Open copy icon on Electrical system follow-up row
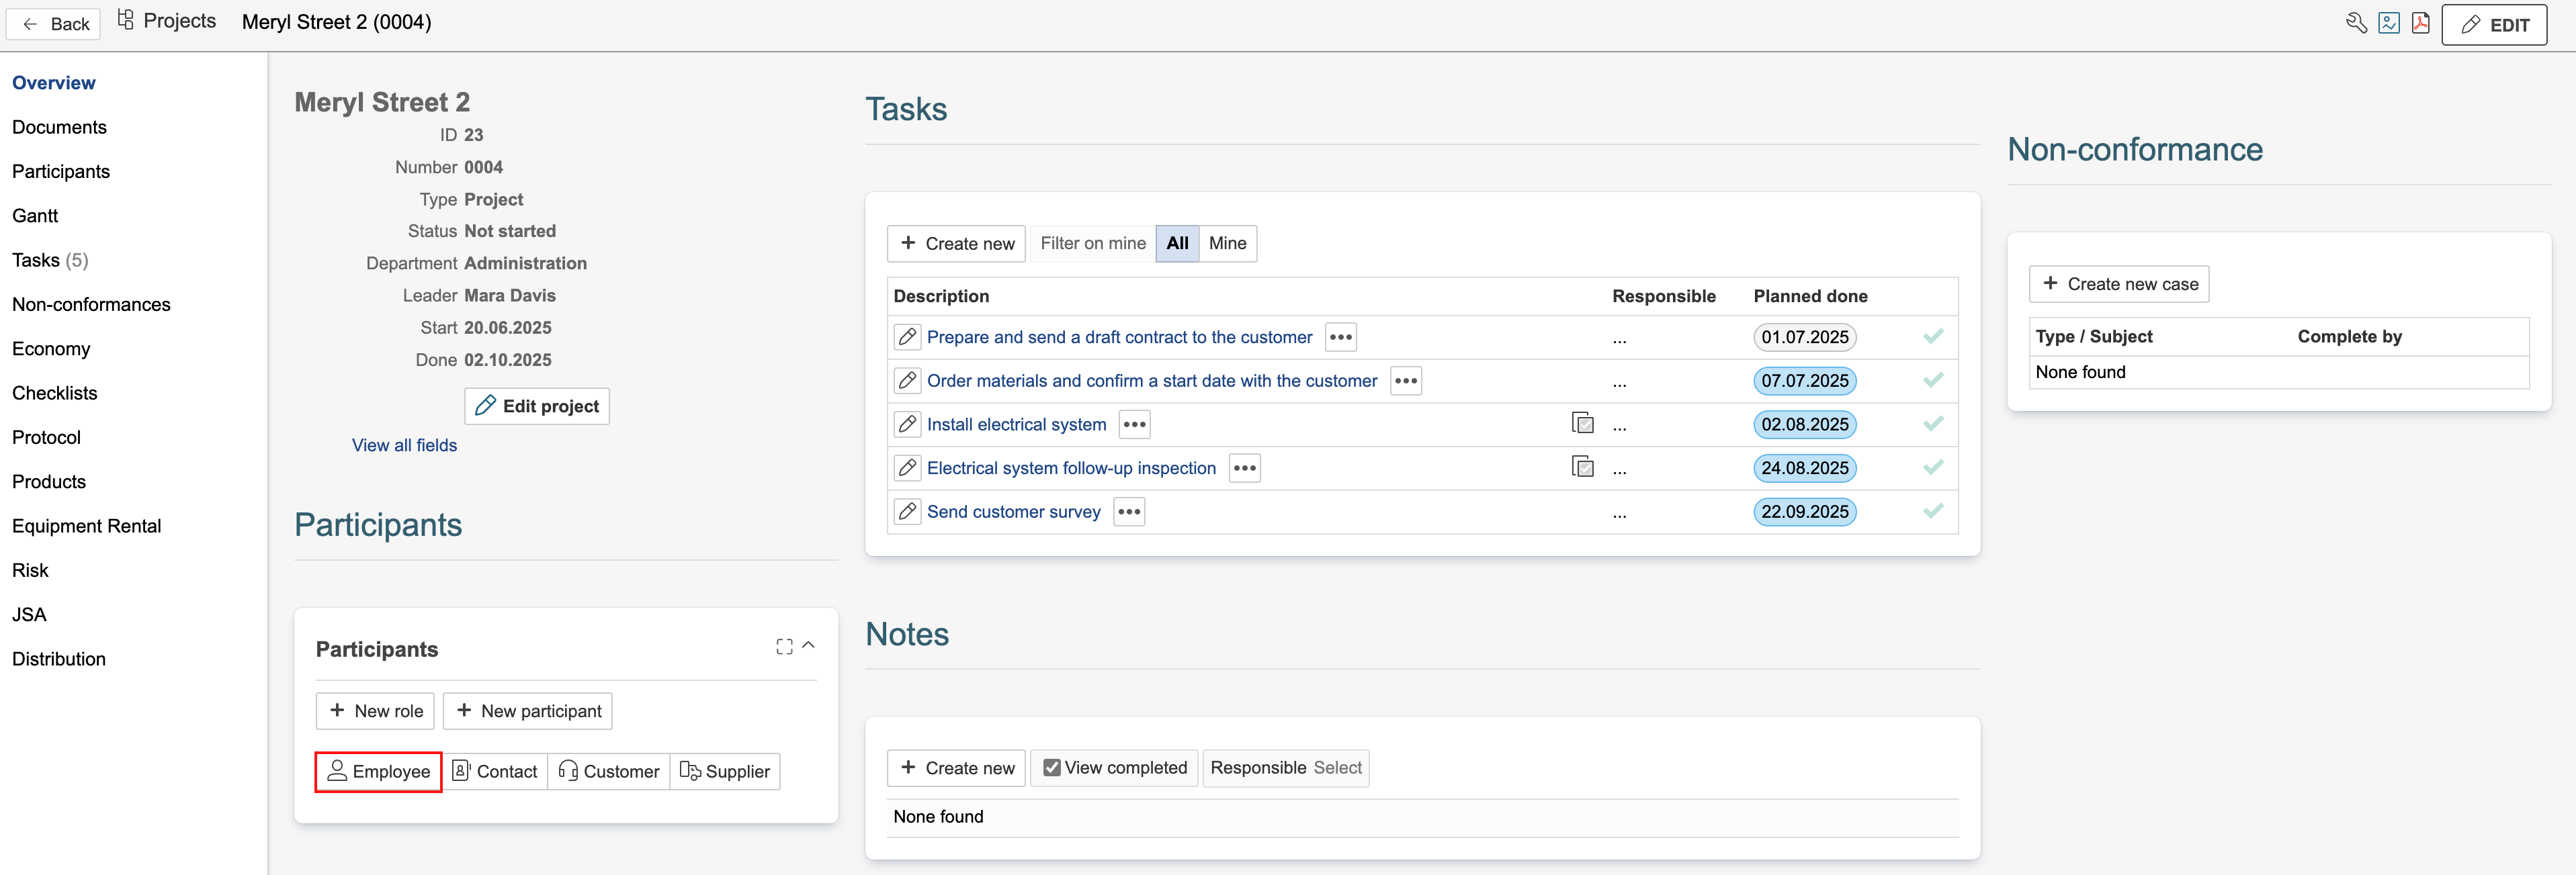Viewport: 2576px width, 875px height. (x=1582, y=467)
